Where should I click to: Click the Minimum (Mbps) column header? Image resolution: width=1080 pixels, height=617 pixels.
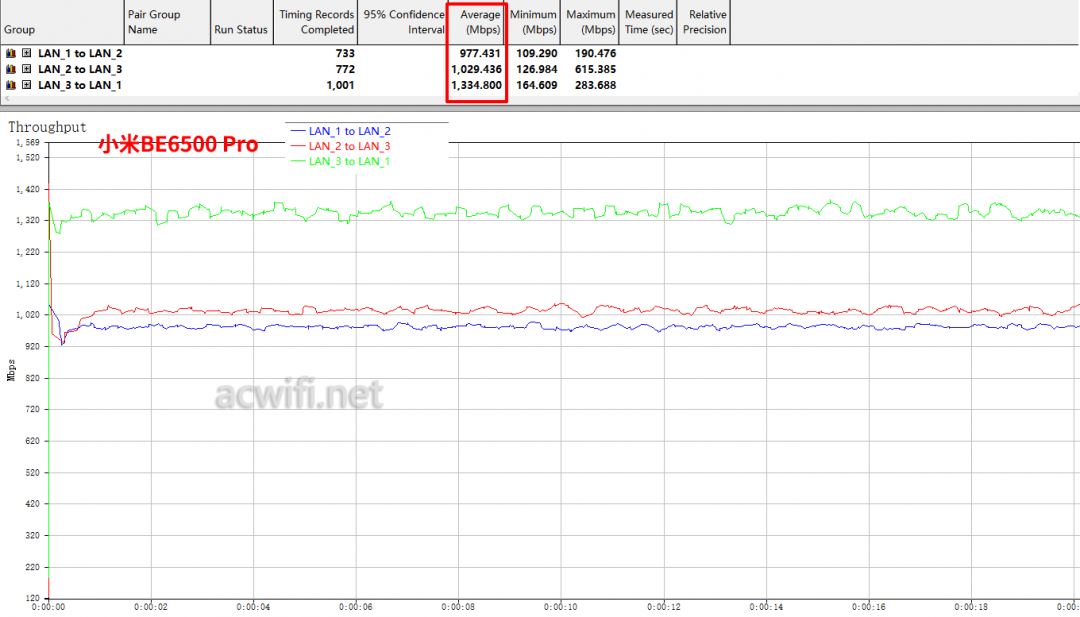533,22
